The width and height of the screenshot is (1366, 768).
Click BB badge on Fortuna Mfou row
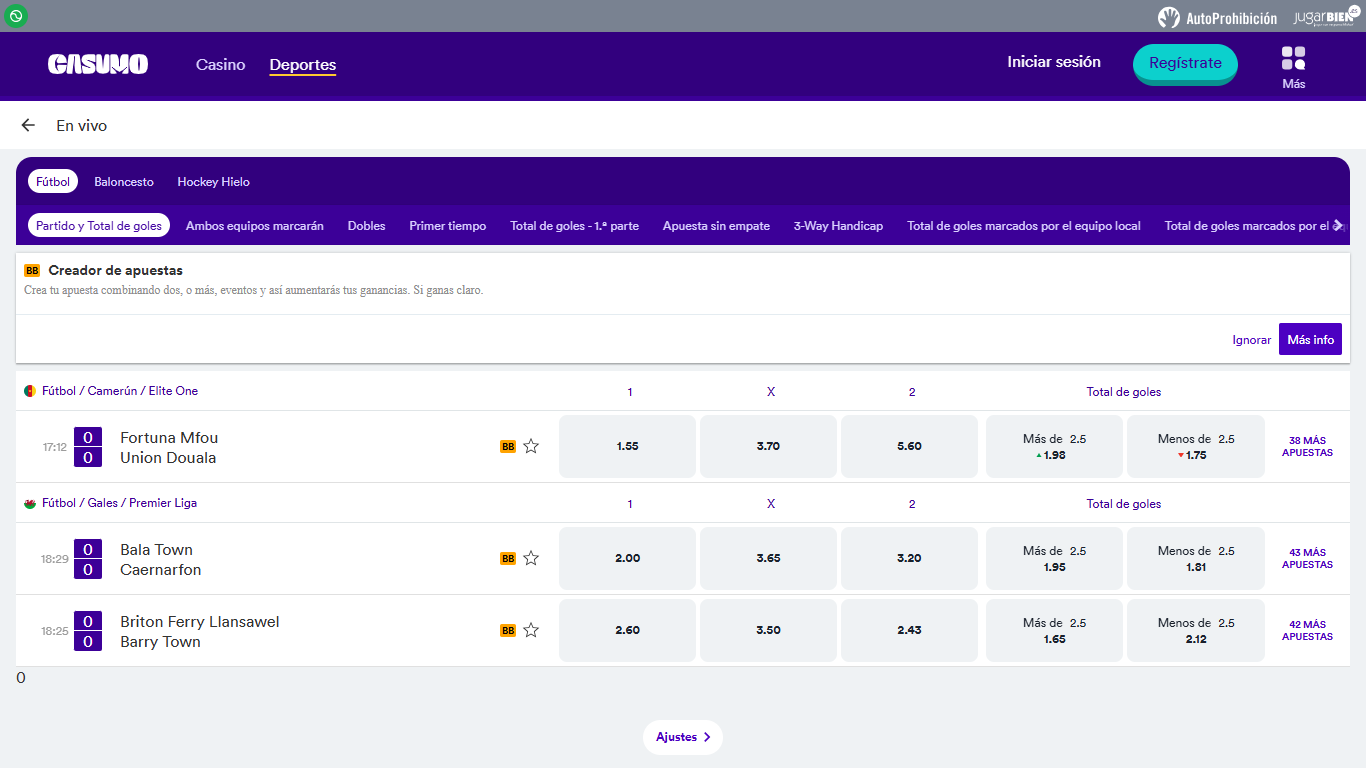coord(508,447)
